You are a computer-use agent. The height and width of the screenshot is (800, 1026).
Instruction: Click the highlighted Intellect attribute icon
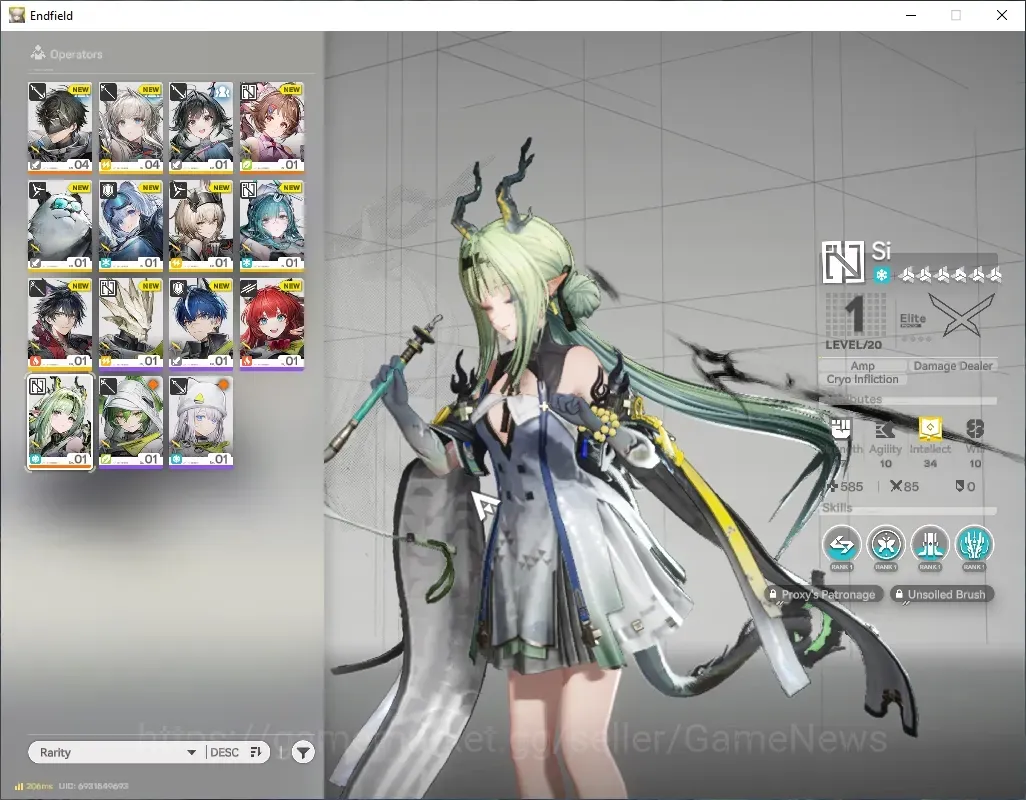[x=930, y=428]
